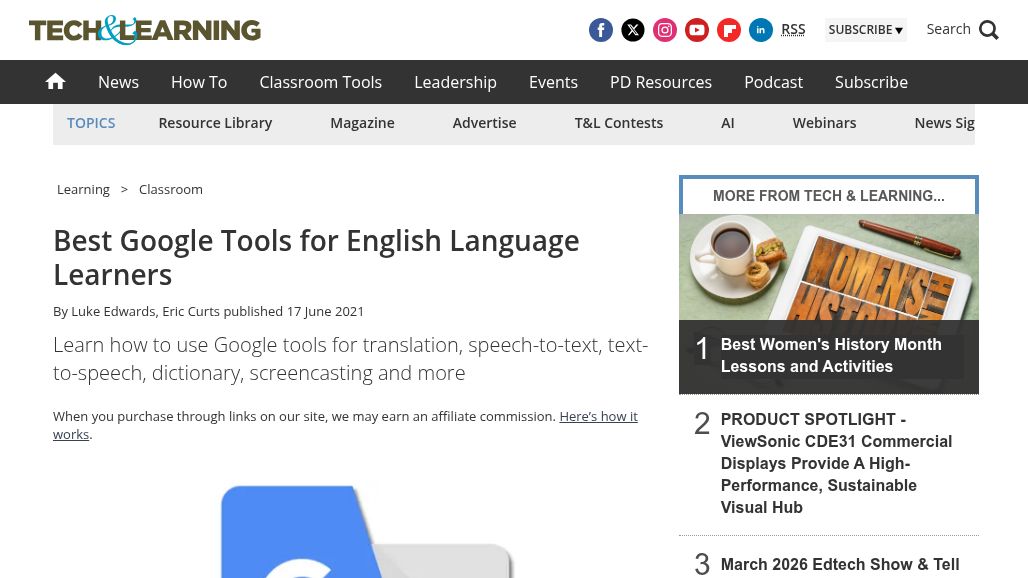Select the Classroom Tools nav item

pyautogui.click(x=320, y=82)
